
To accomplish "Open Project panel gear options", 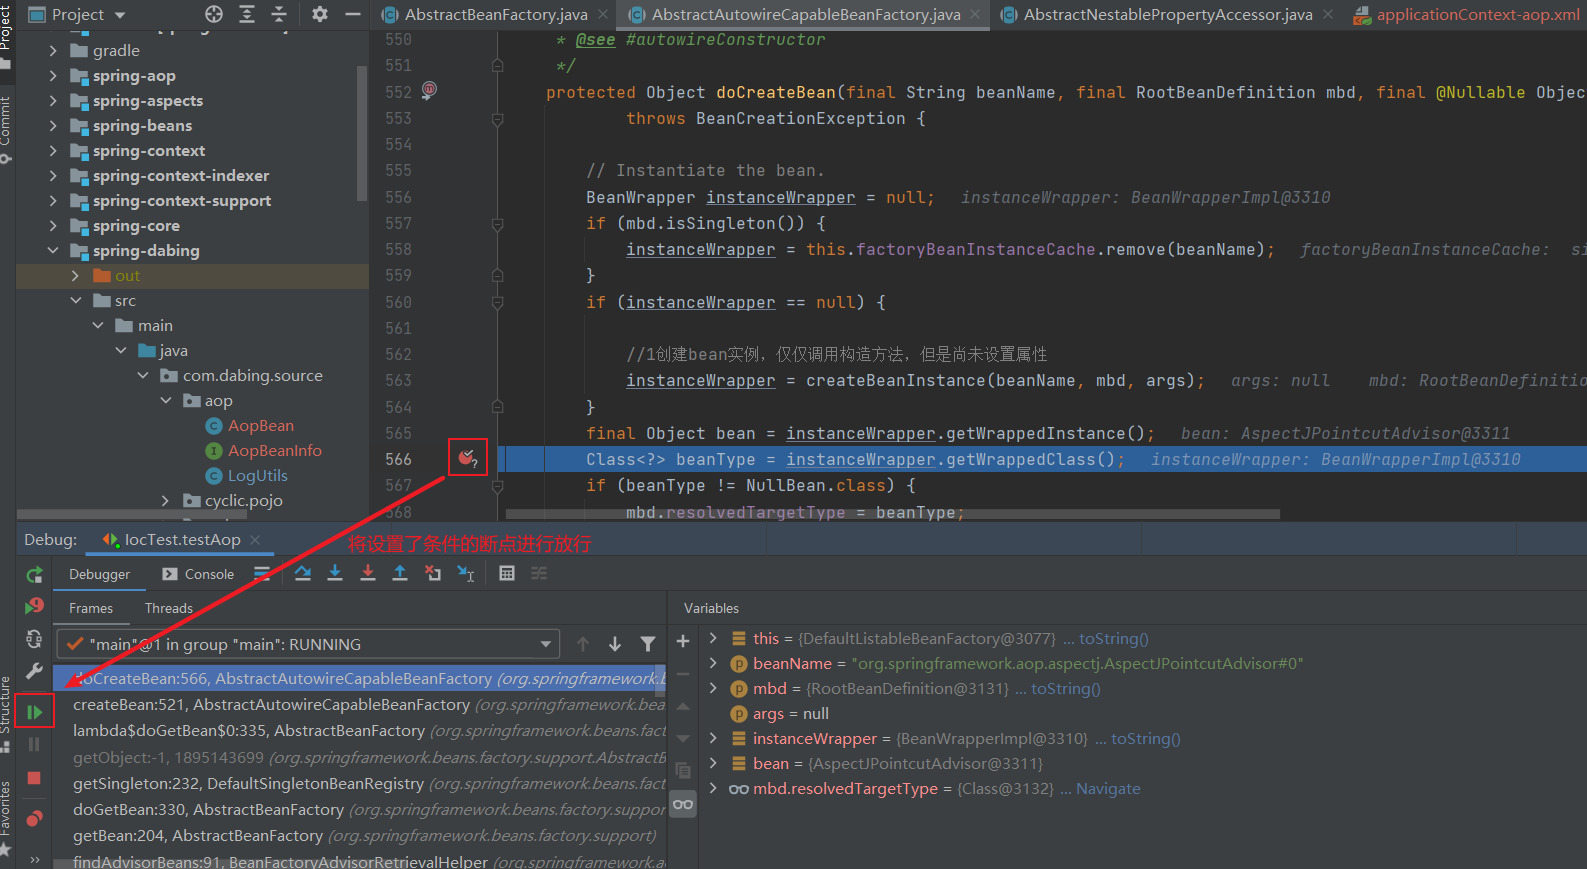I will coord(320,14).
